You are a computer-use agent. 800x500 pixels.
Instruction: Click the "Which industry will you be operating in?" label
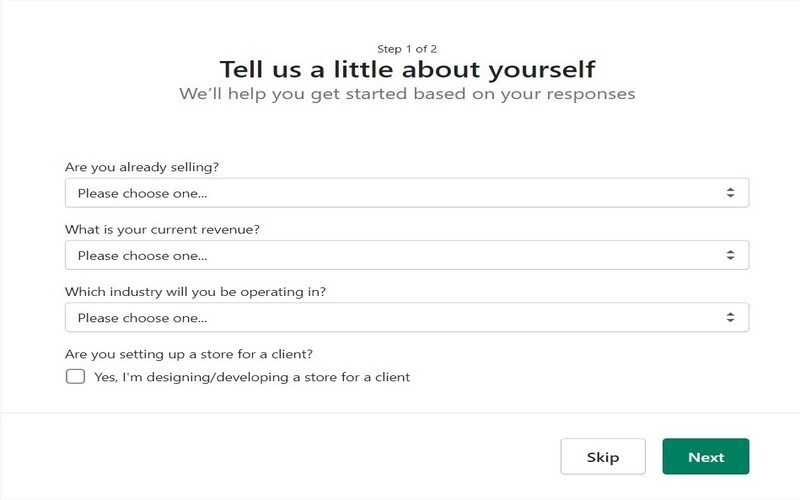pyautogui.click(x=196, y=292)
